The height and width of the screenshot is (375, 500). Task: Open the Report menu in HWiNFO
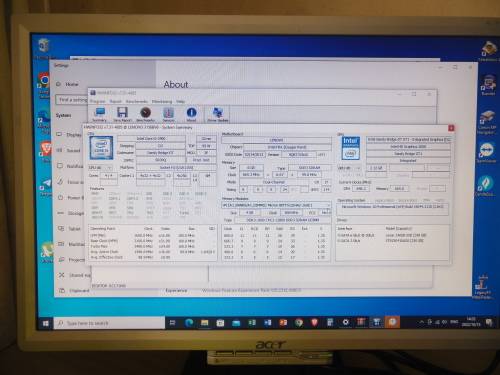115,101
